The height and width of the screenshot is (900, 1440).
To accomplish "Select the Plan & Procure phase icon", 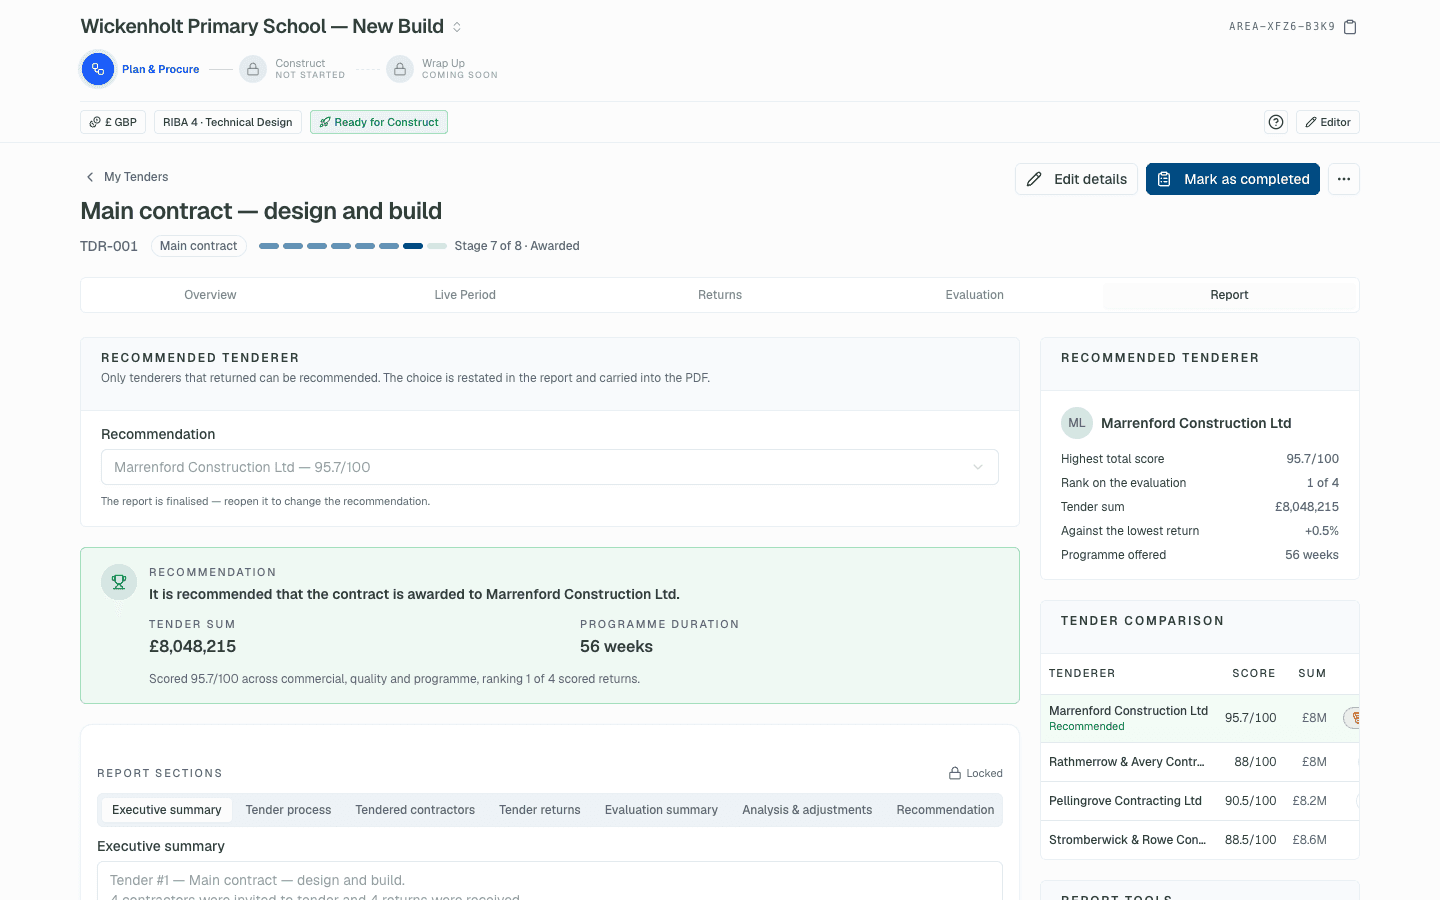I will (x=97, y=69).
